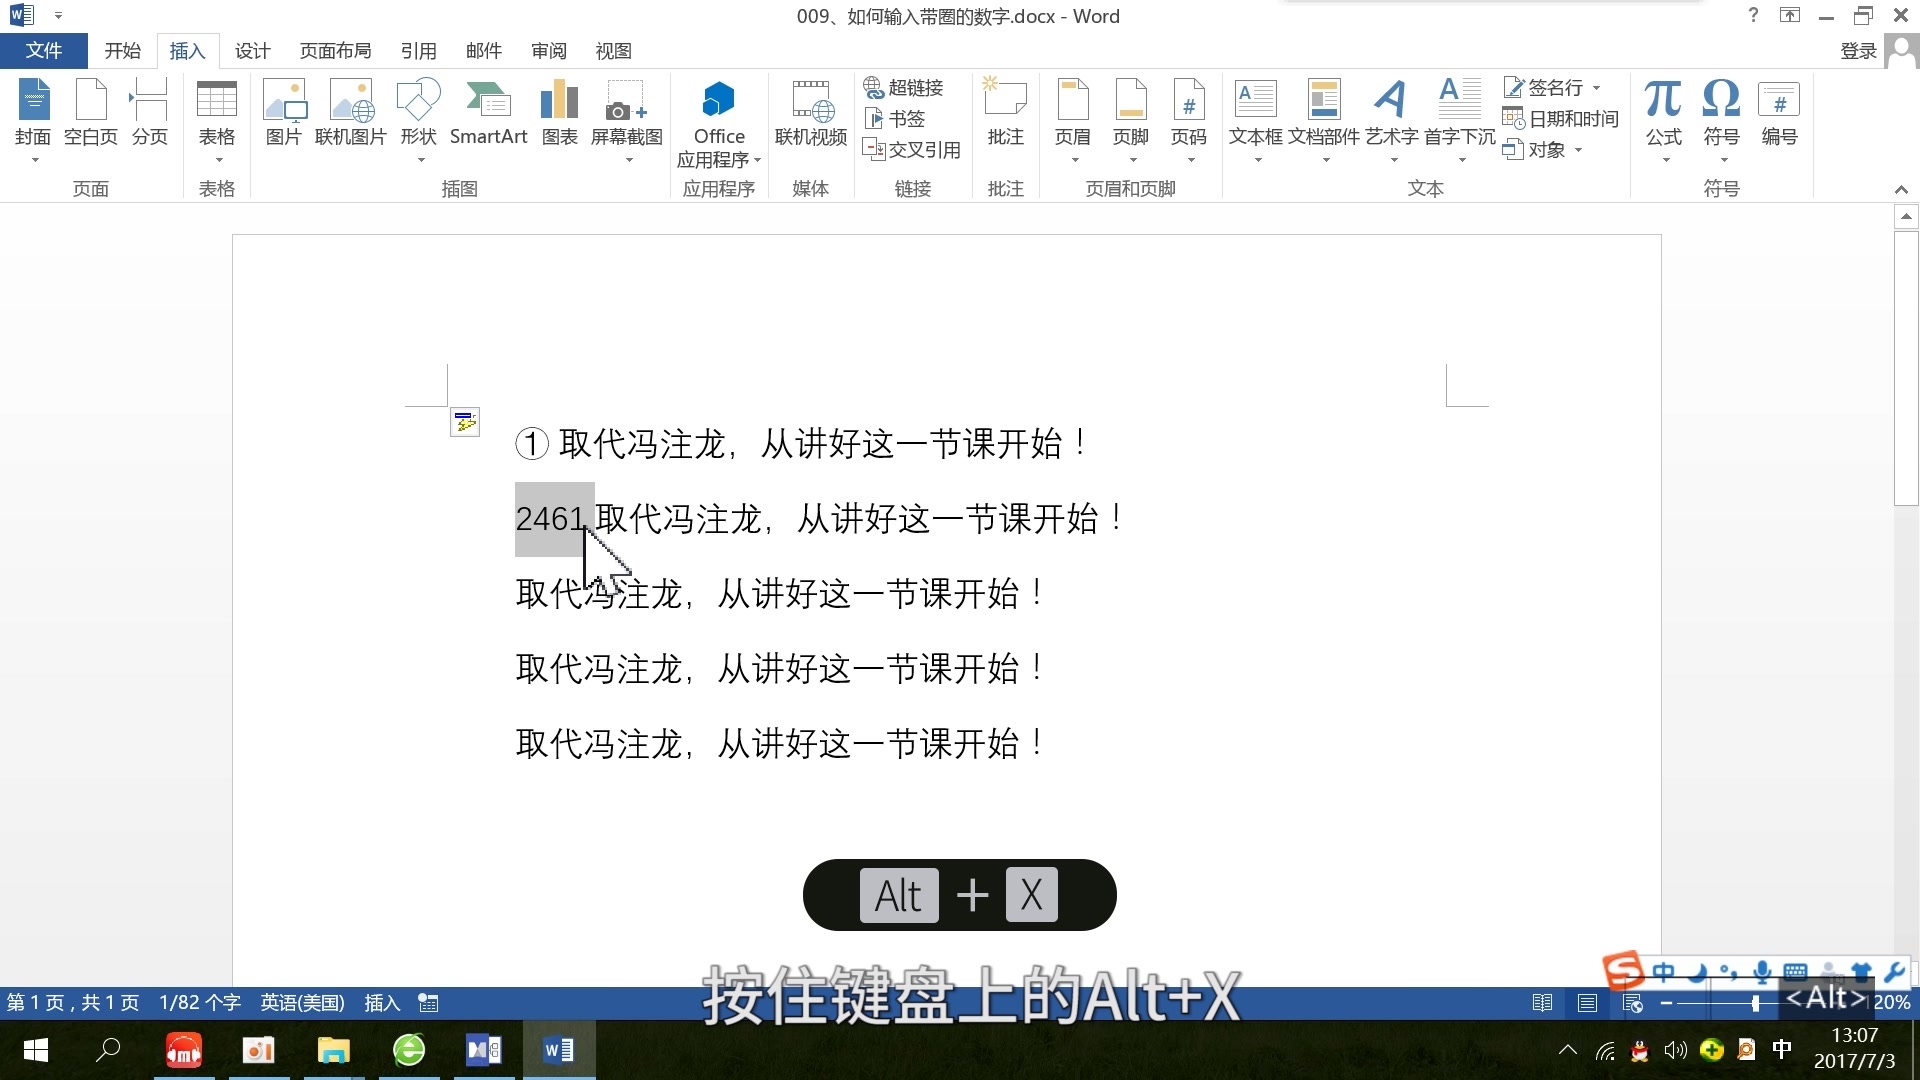1920x1080 pixels.
Task: Collapse the ribbon with the chevron arrow
Action: [x=1901, y=188]
